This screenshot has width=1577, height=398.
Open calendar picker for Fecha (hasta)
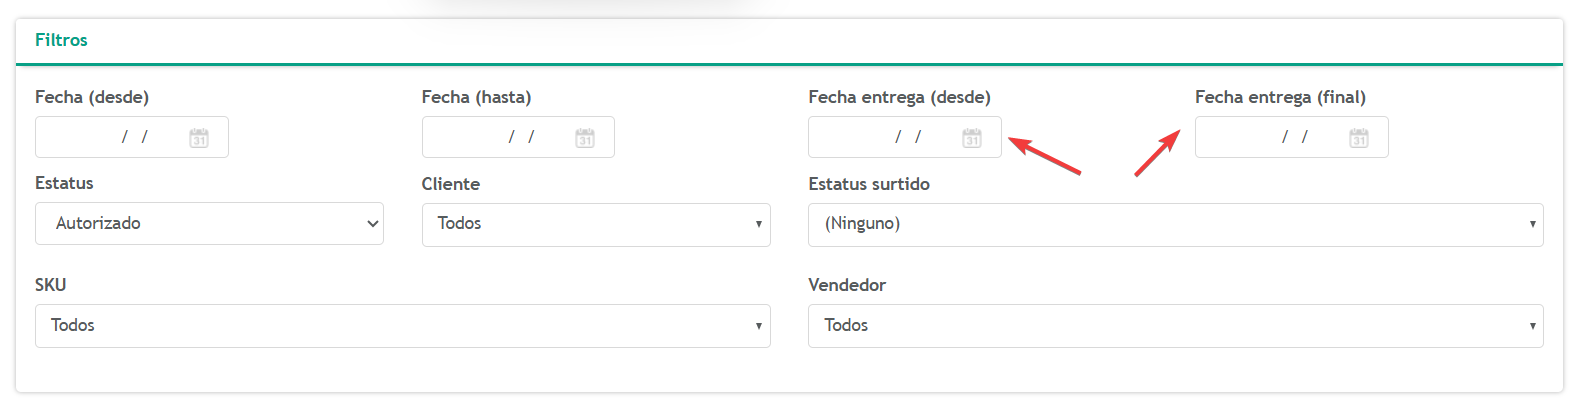(x=585, y=138)
